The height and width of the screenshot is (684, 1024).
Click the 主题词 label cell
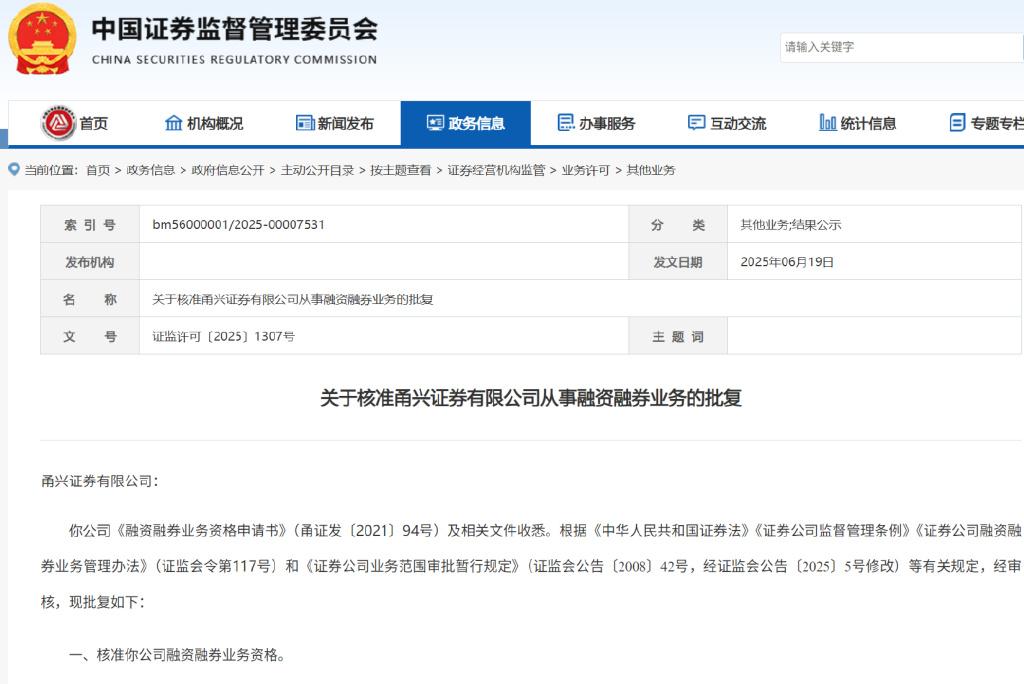point(678,336)
